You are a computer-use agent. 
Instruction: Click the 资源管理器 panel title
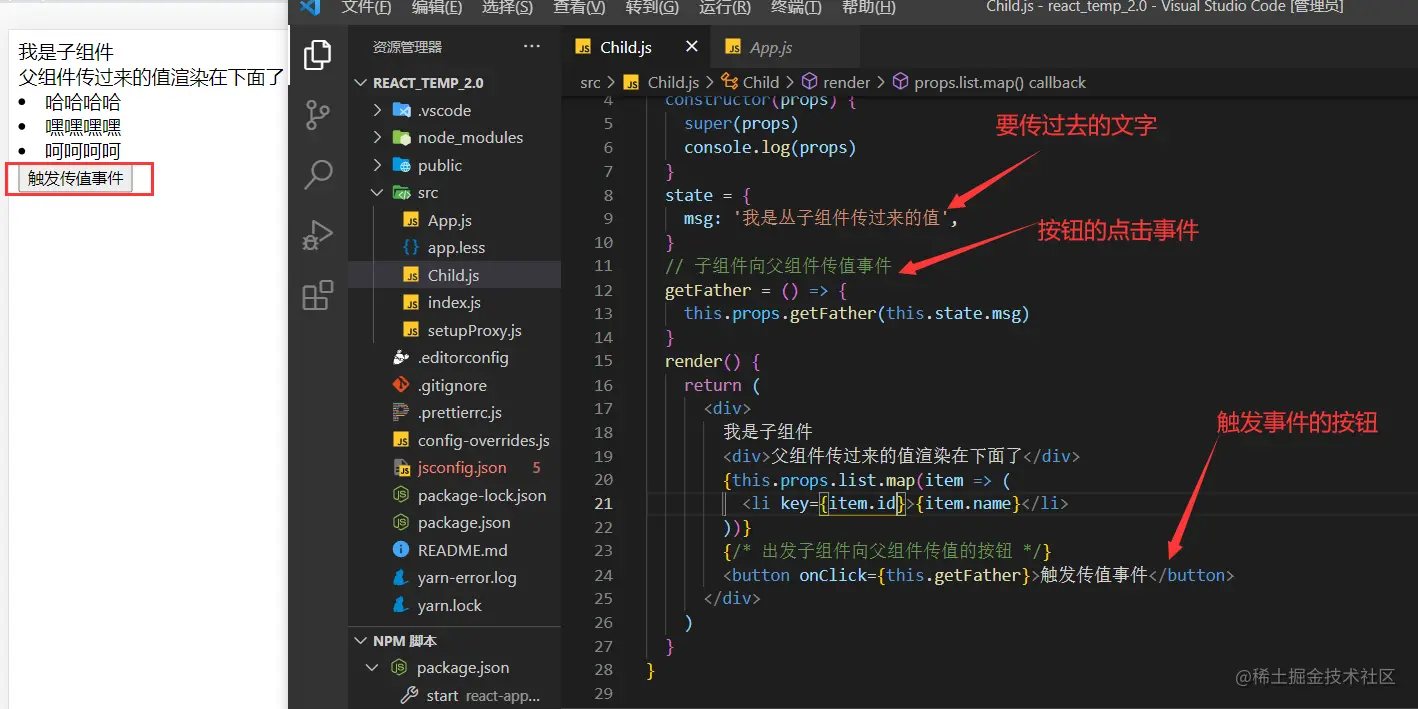coord(407,47)
